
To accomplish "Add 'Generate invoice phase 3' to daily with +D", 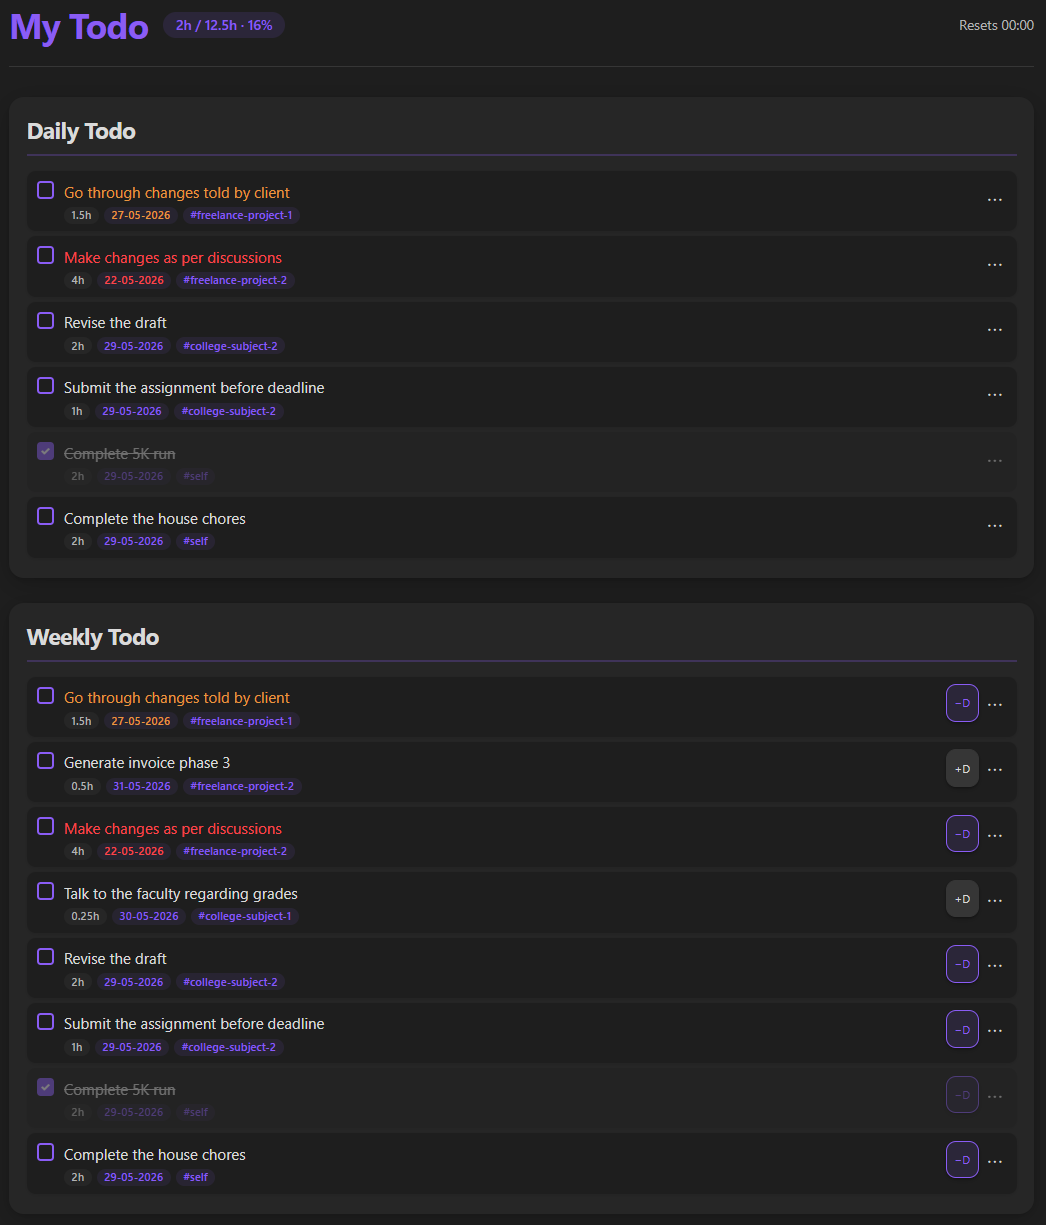I will tap(962, 769).
